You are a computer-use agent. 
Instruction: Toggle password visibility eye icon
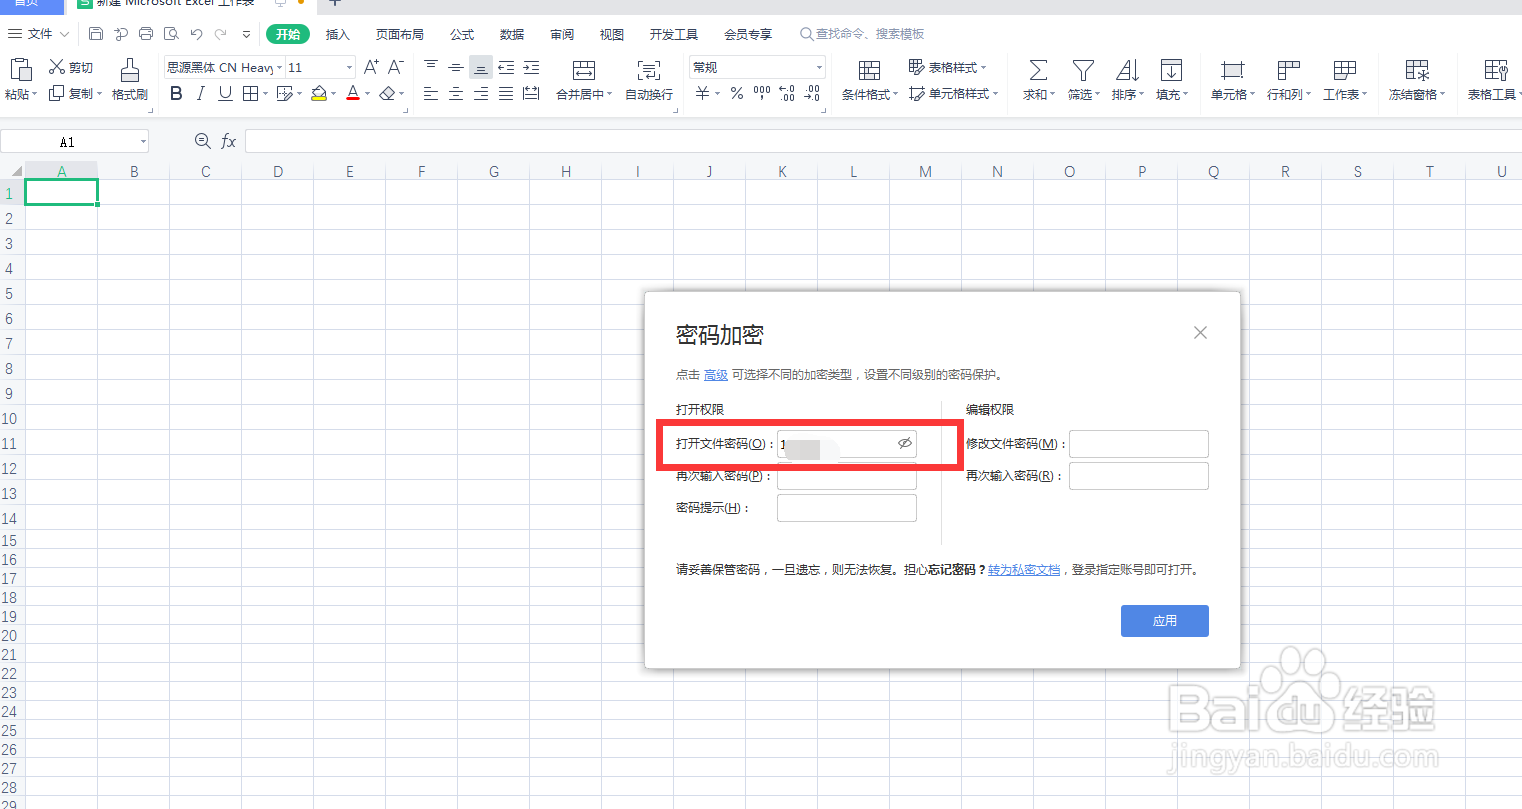[905, 443]
